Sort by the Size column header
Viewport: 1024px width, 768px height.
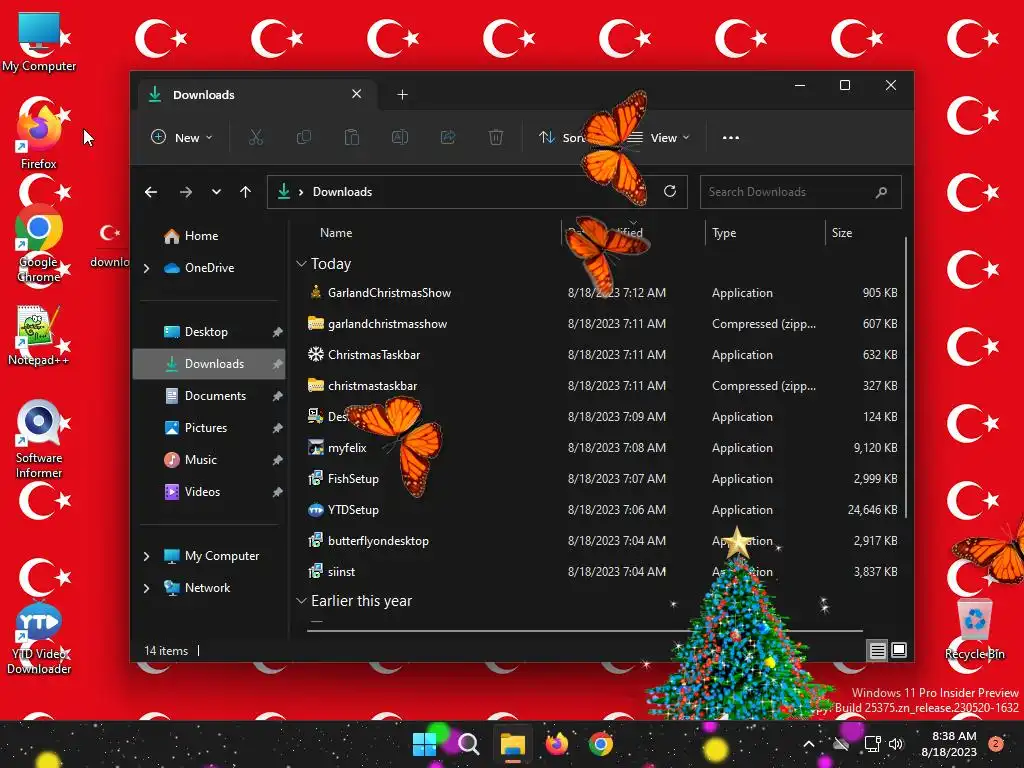[x=842, y=232]
